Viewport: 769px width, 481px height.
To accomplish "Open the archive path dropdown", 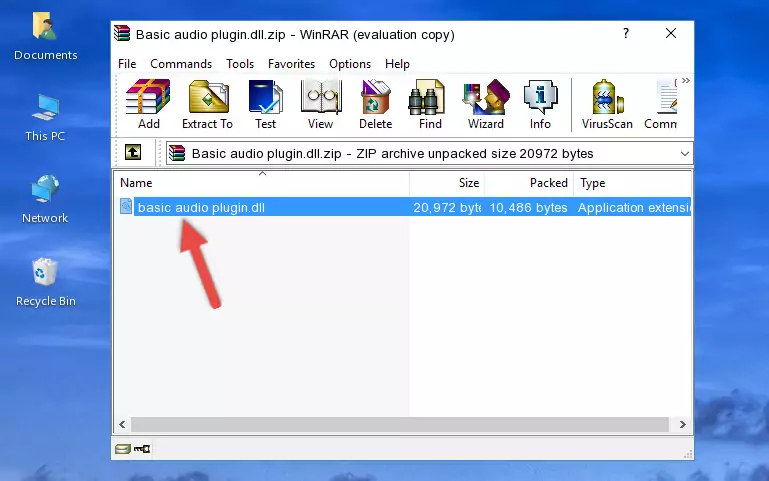I will tap(685, 153).
